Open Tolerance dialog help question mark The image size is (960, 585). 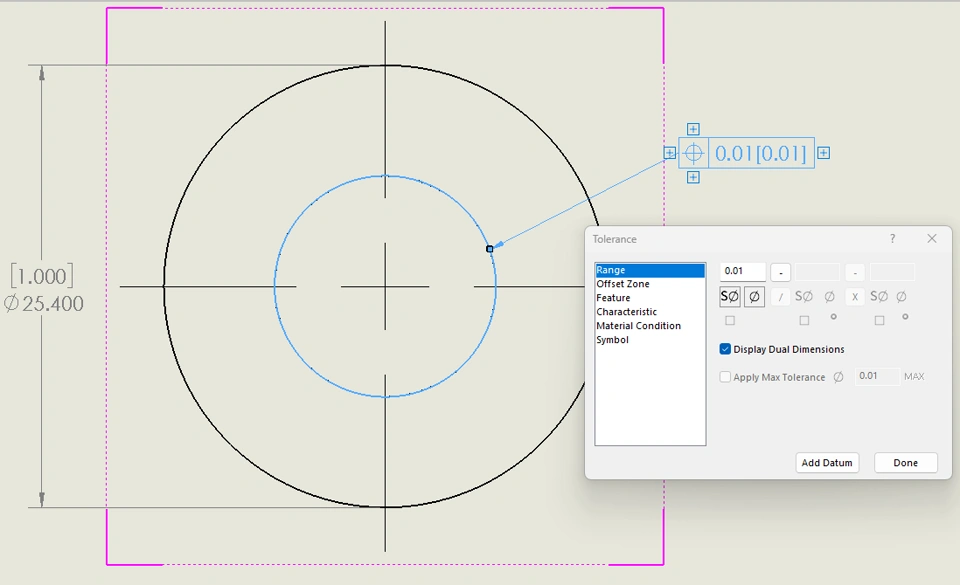pos(893,239)
